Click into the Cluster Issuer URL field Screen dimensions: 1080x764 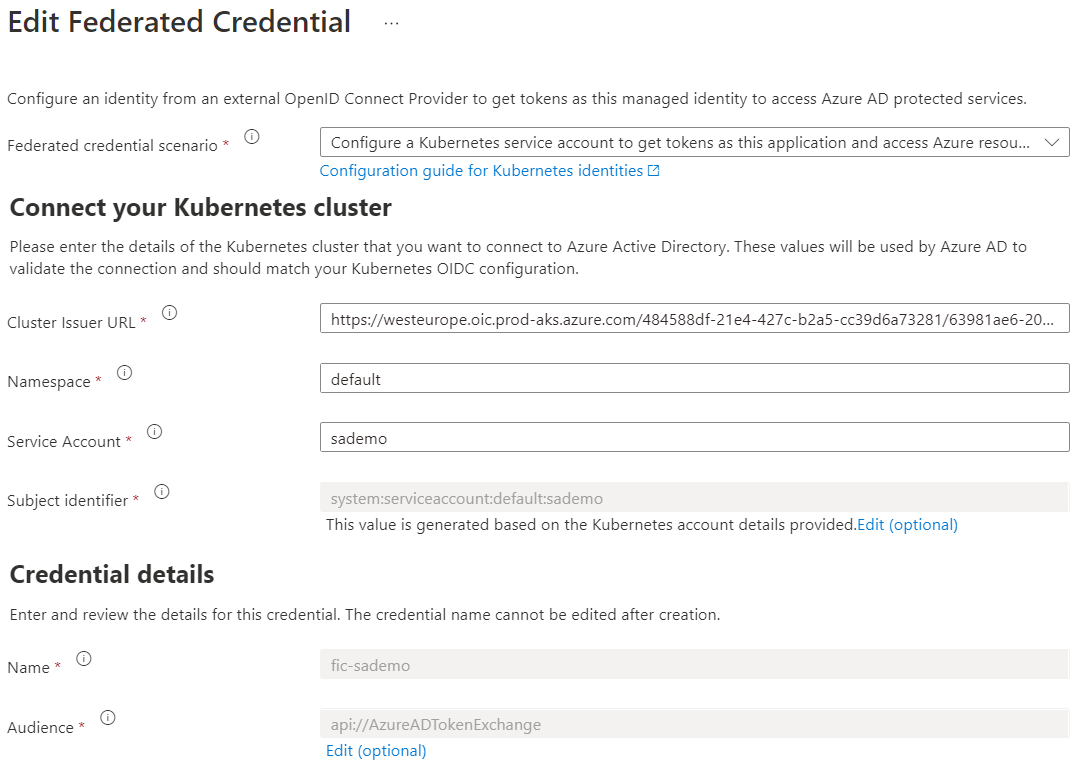click(694, 319)
